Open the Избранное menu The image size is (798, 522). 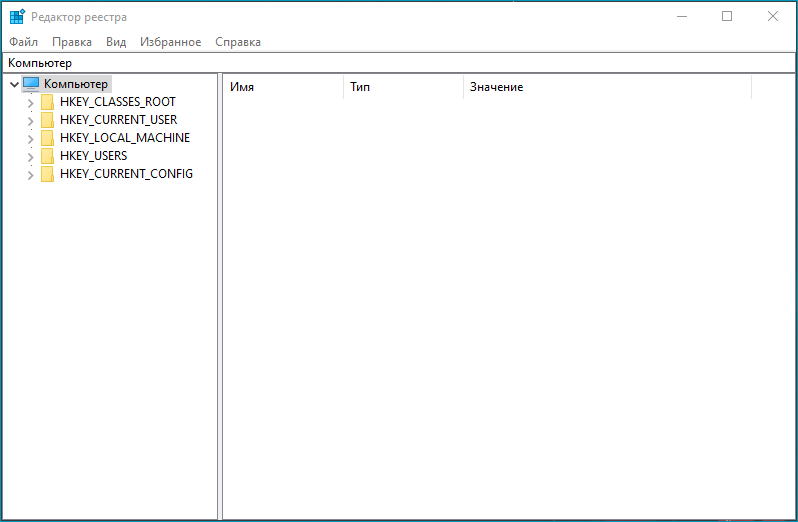click(171, 42)
